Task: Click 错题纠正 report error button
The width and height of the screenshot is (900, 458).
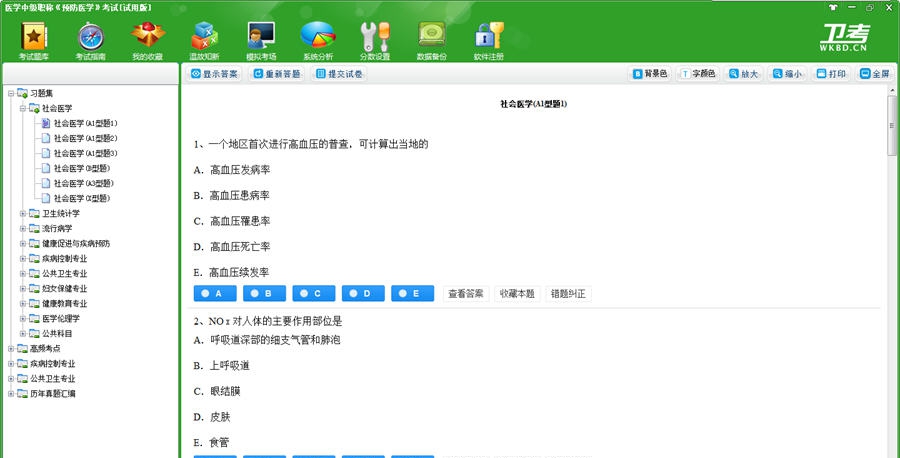Action: (x=568, y=293)
